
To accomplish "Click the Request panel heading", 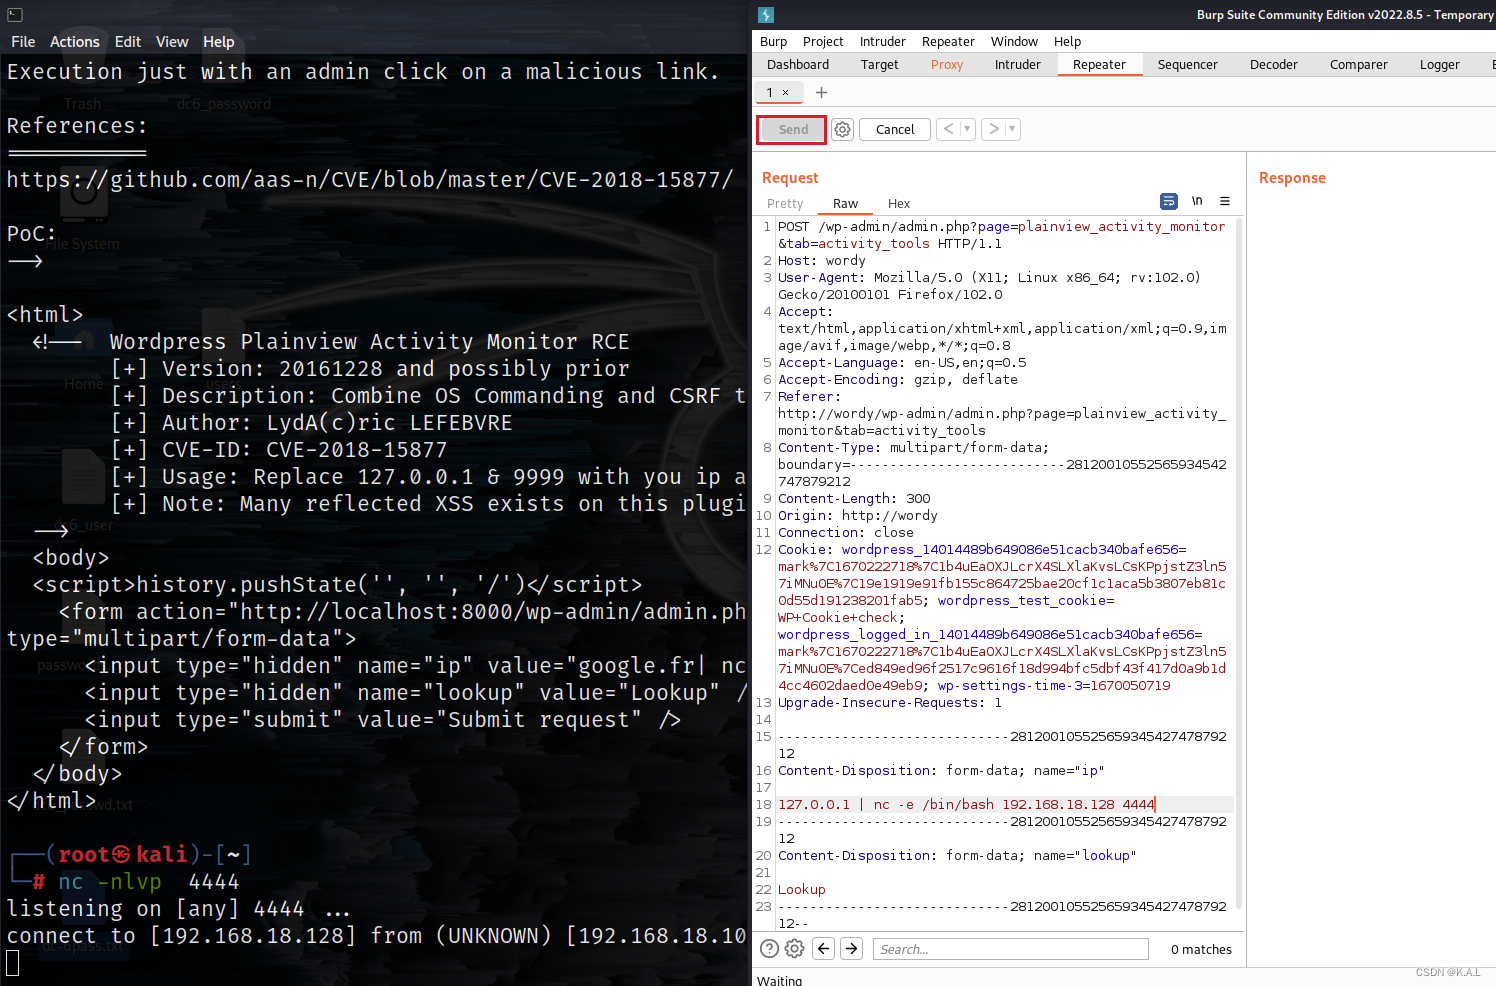I will click(x=790, y=178).
